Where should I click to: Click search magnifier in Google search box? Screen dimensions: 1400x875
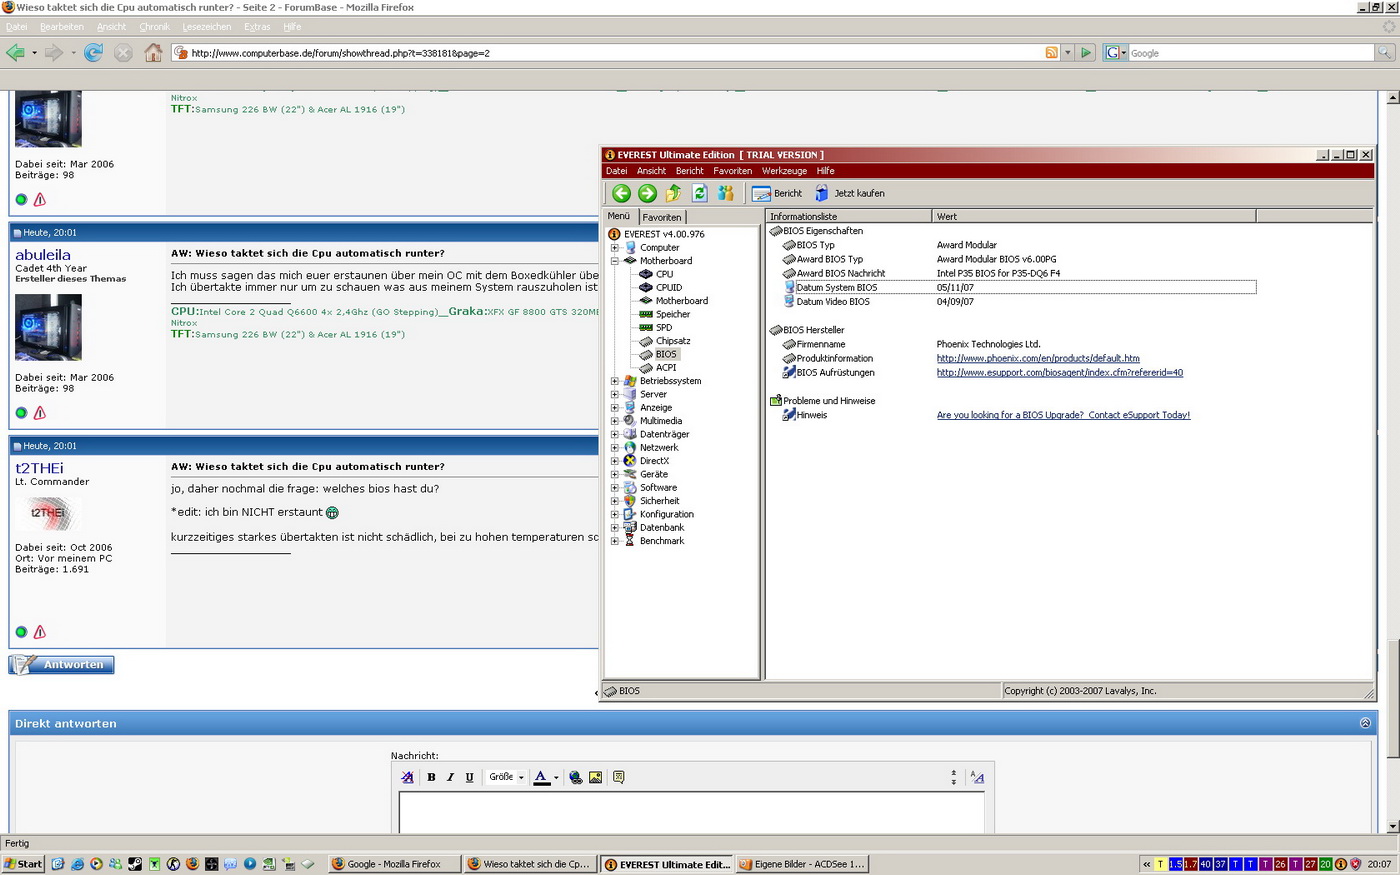coord(1385,53)
